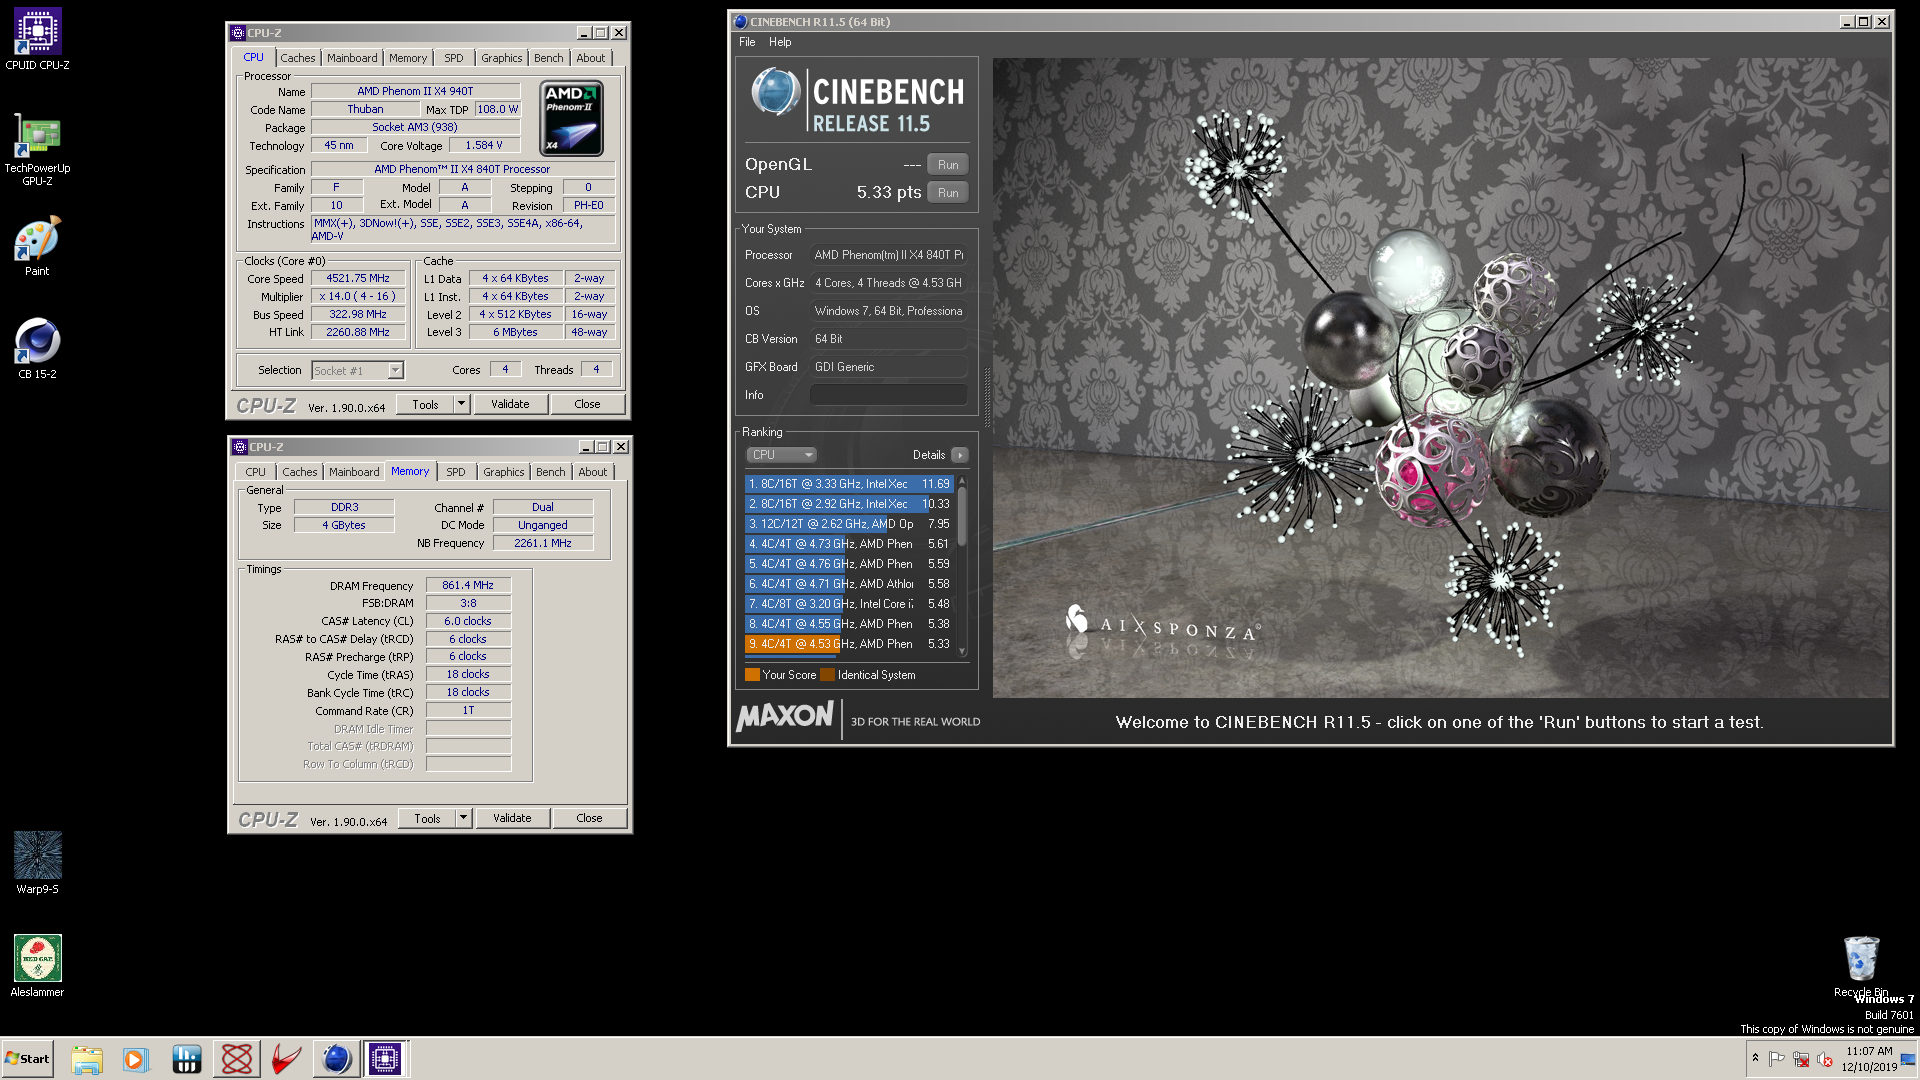Click the MAXON logo

click(x=785, y=717)
